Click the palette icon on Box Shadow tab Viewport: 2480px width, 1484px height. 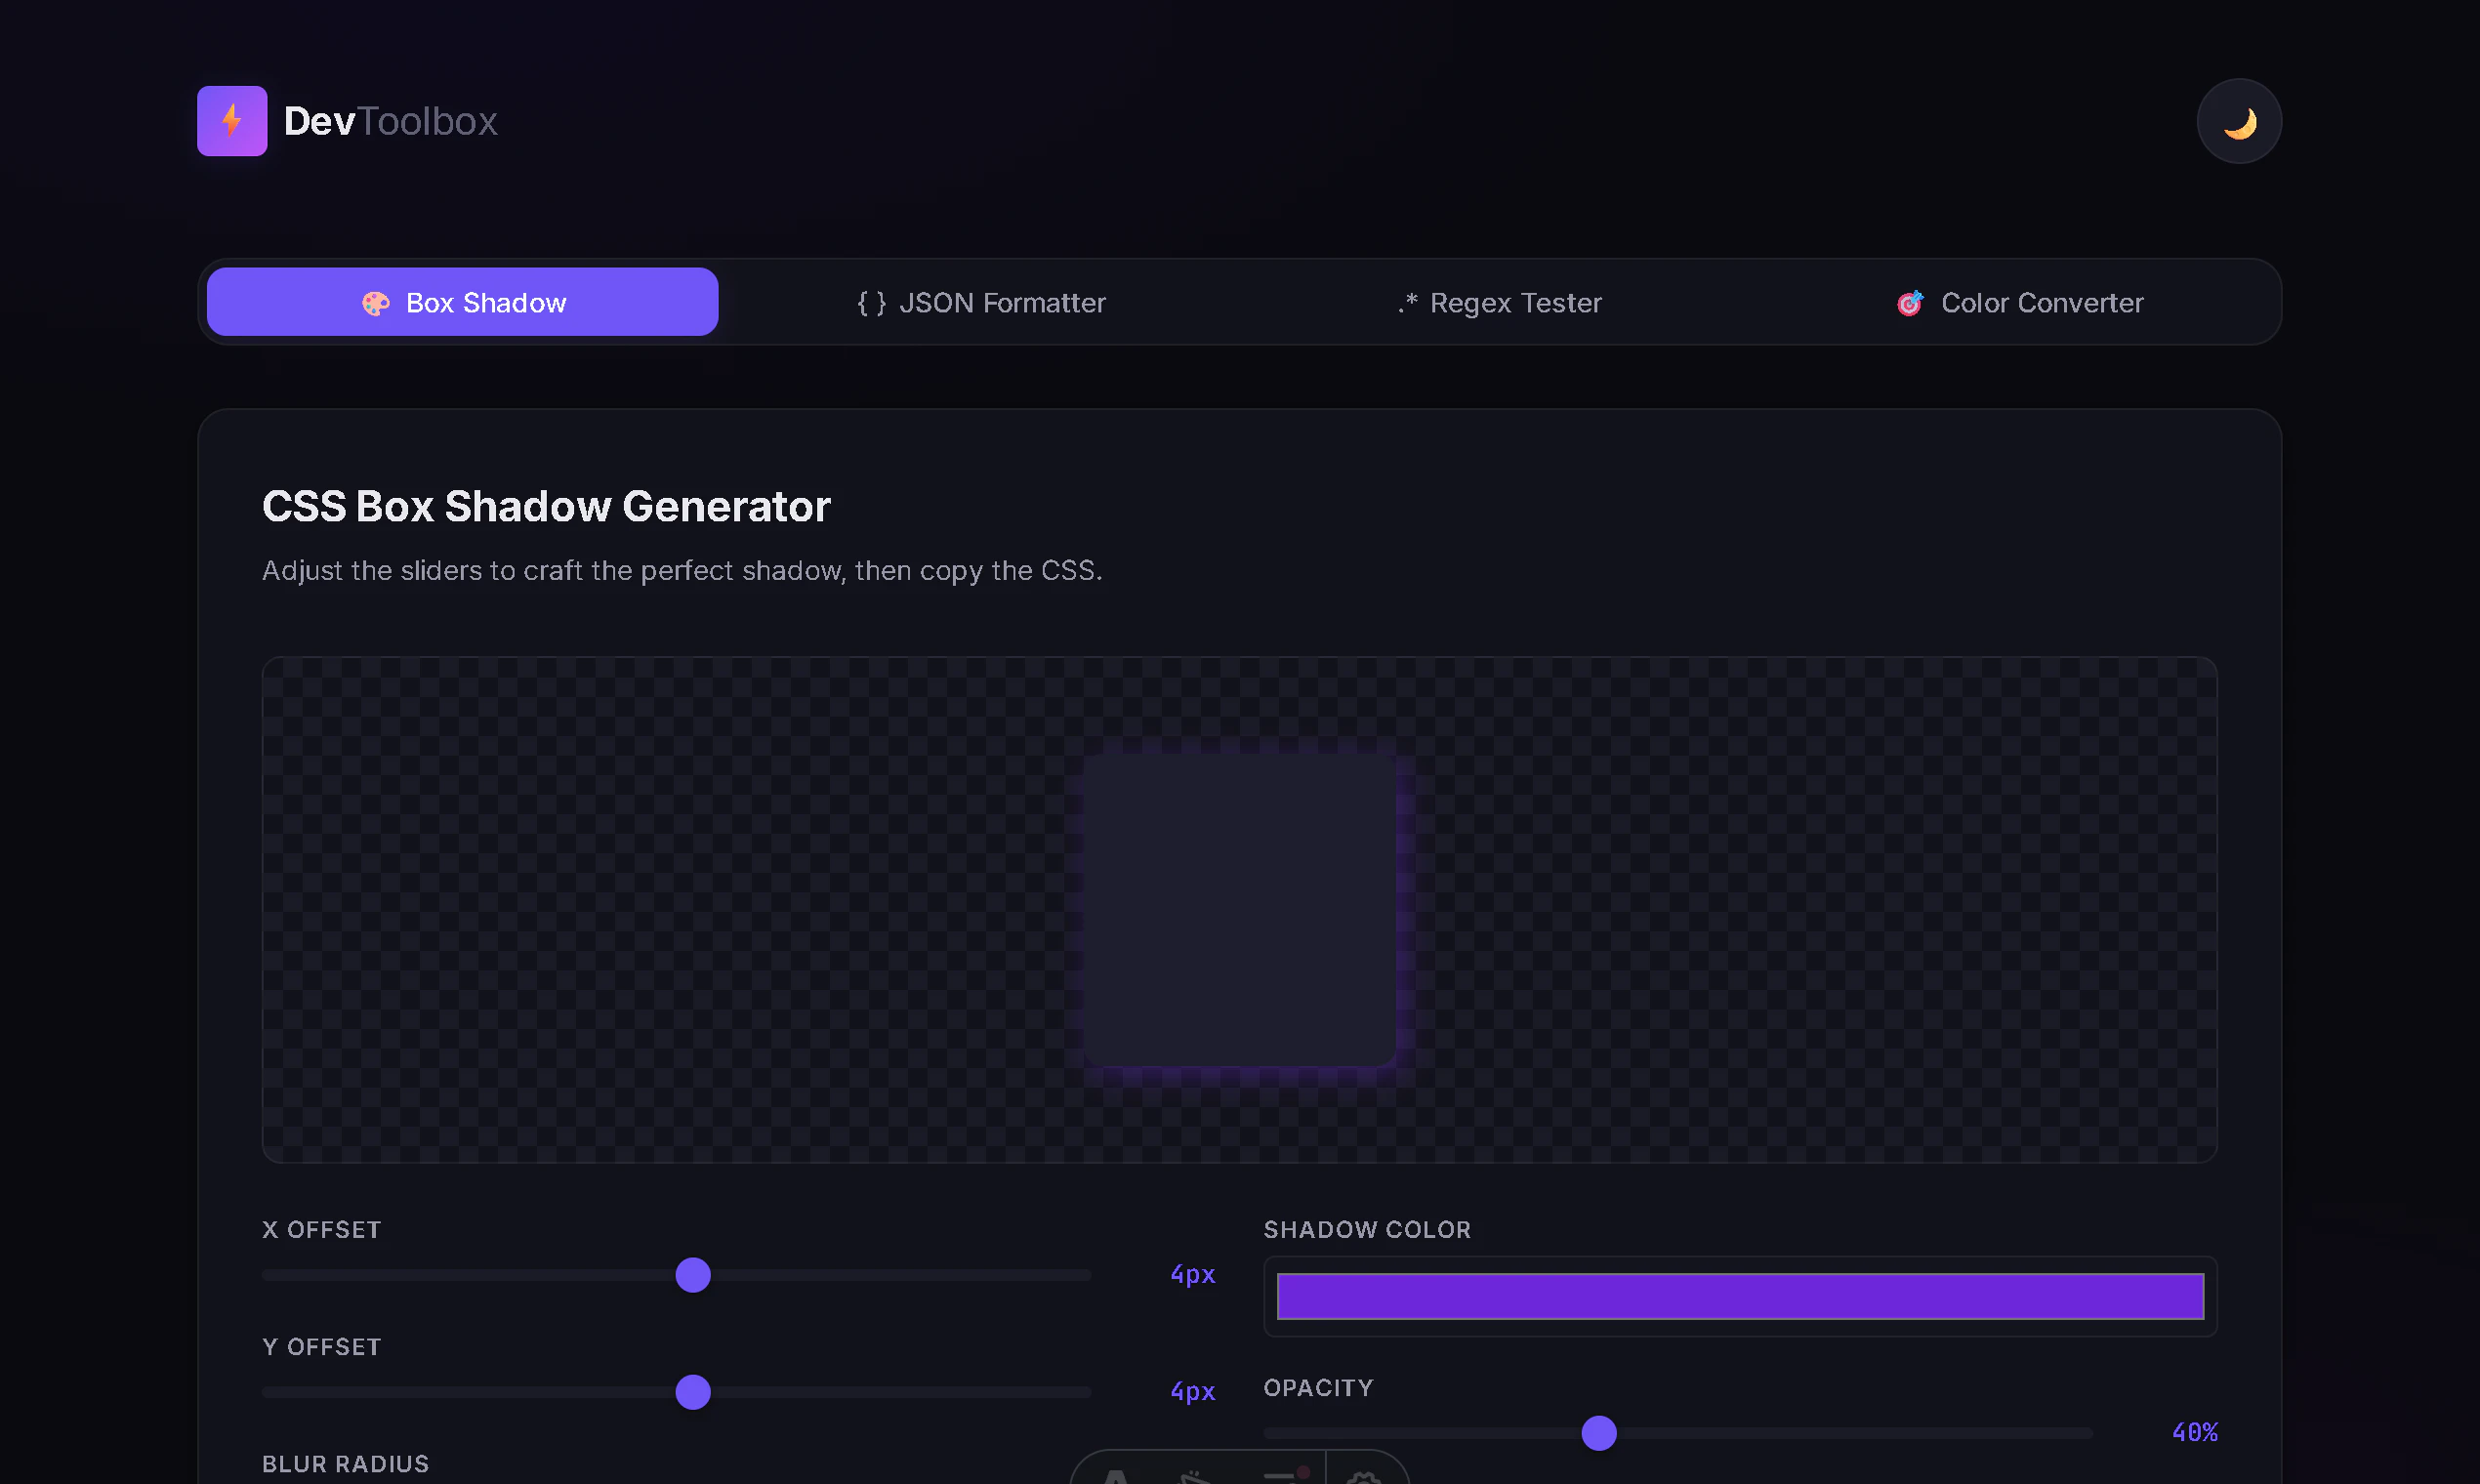pos(375,303)
